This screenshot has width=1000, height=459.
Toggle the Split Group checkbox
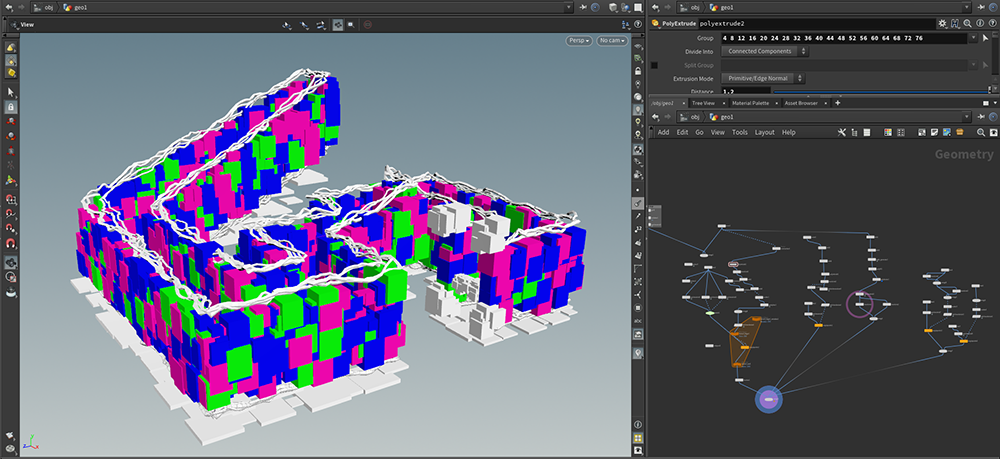pos(655,65)
